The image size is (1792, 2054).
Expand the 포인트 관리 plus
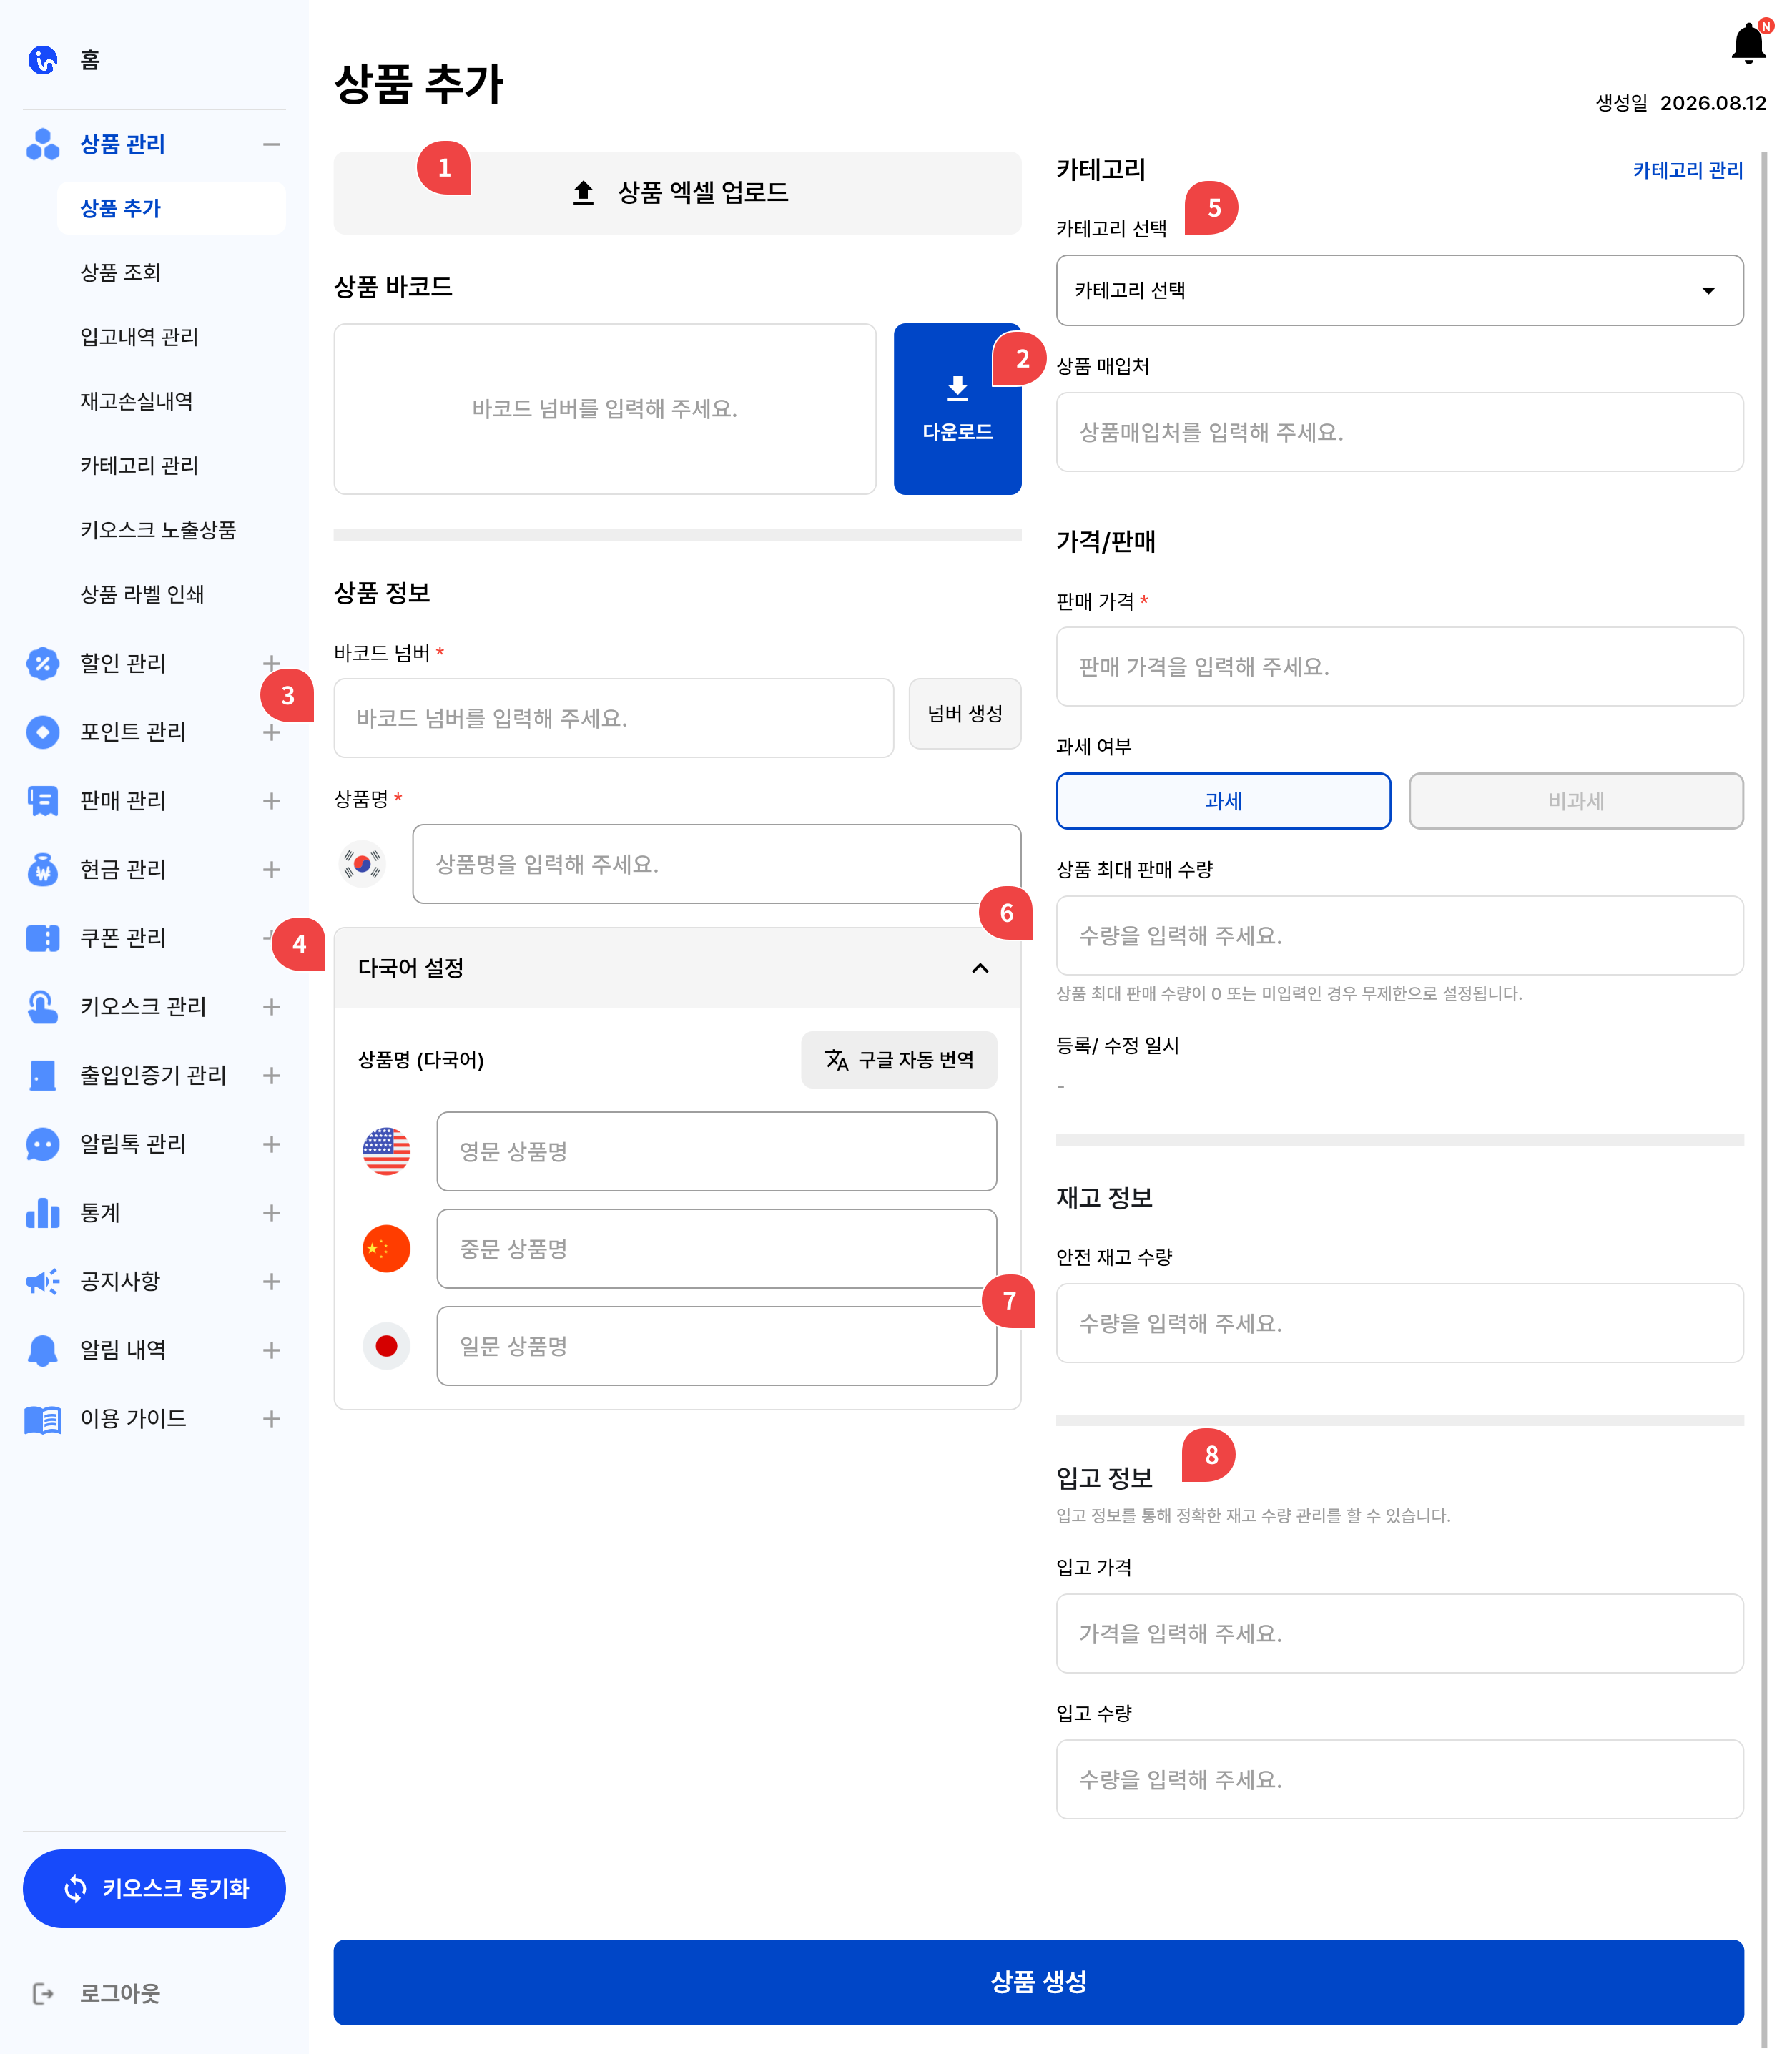(x=271, y=732)
